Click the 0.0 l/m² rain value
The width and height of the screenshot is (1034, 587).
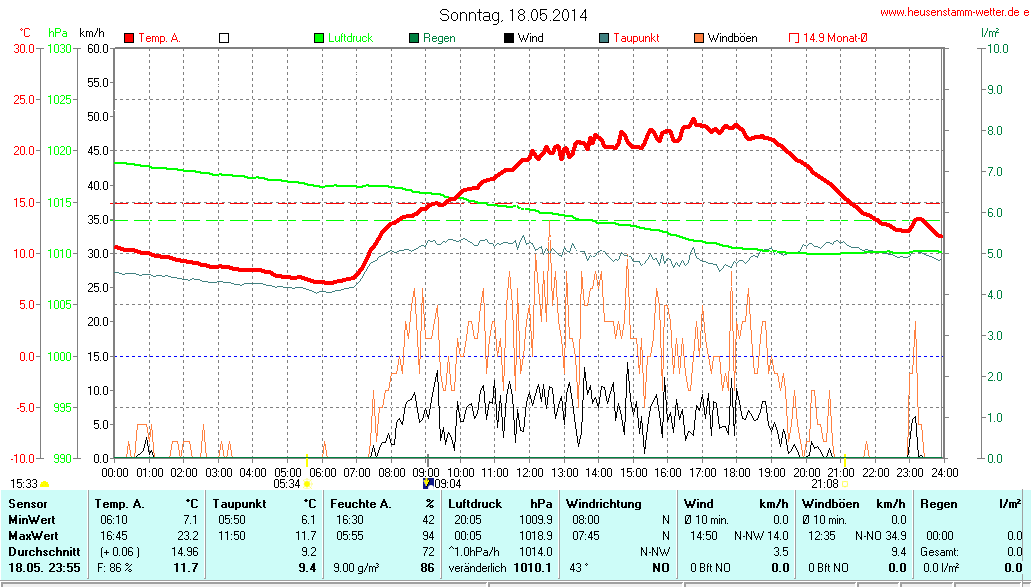pyautogui.click(x=940, y=567)
